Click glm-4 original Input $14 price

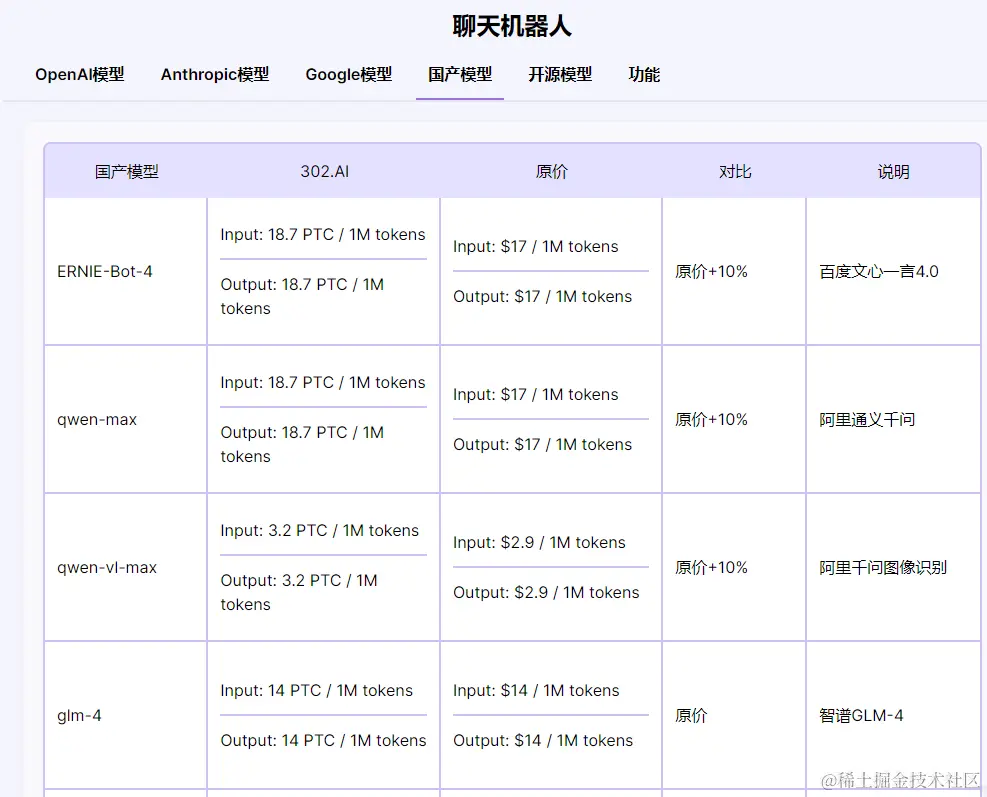(x=536, y=691)
